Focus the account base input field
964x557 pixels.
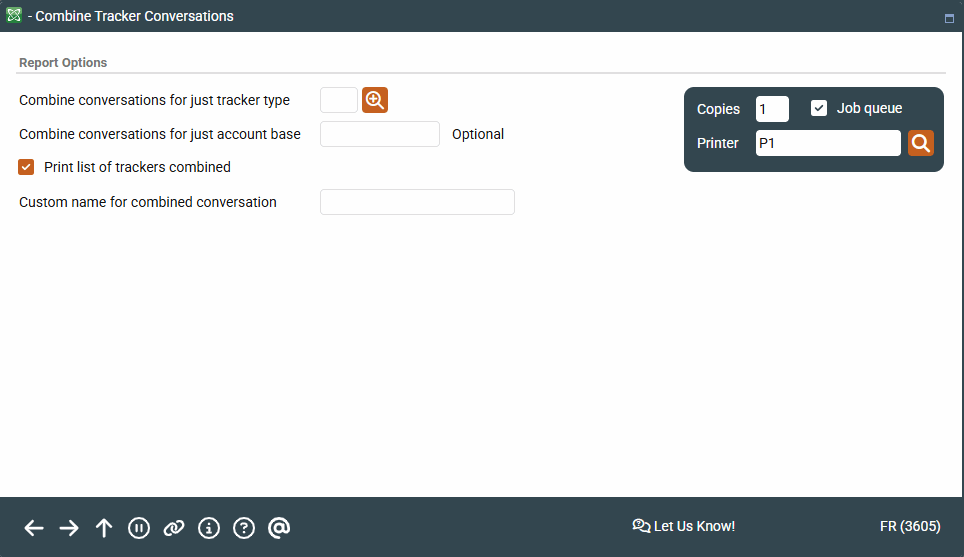379,134
